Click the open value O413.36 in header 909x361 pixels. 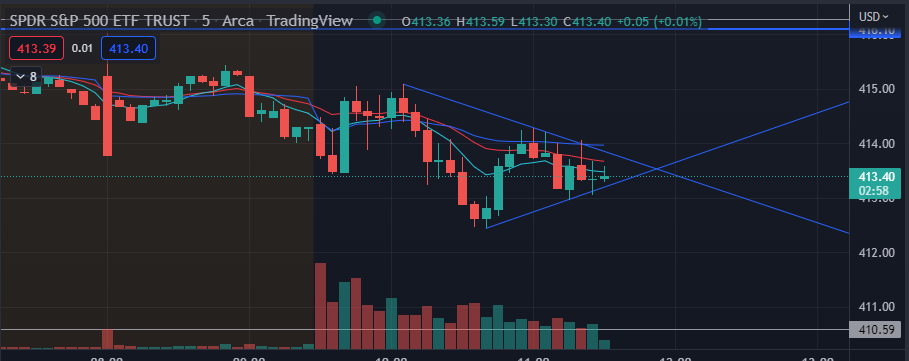[427, 22]
